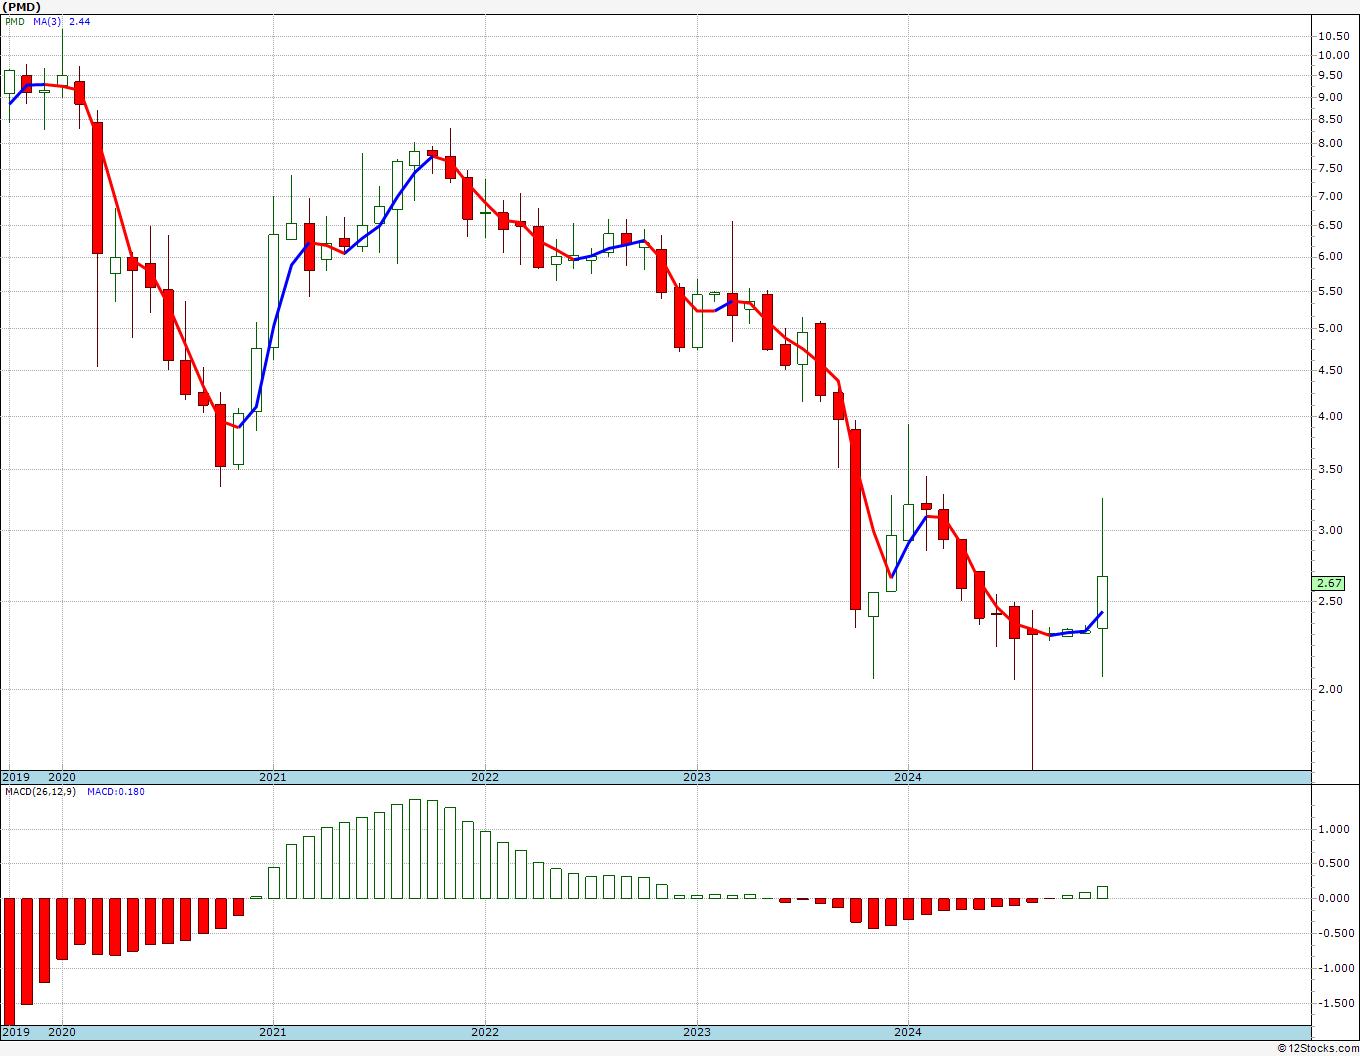1360x1056 pixels.
Task: Select the green PMD legend label
Action: (x=15, y=21)
